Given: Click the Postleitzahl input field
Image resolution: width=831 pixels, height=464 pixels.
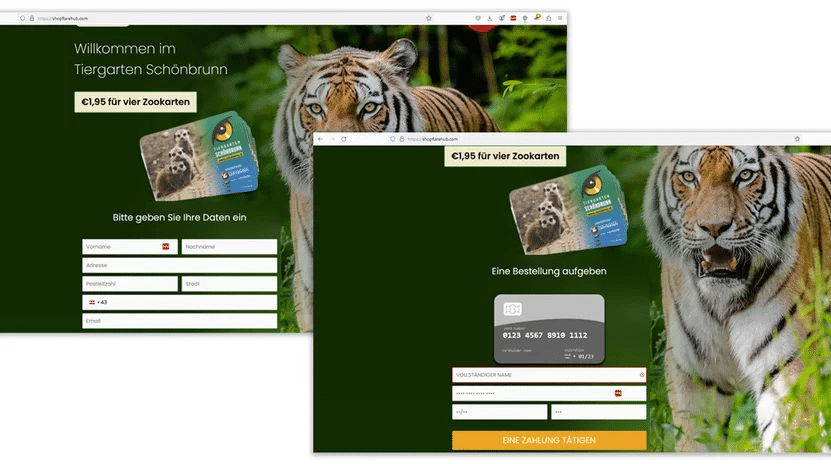Looking at the screenshot, I should point(130,284).
